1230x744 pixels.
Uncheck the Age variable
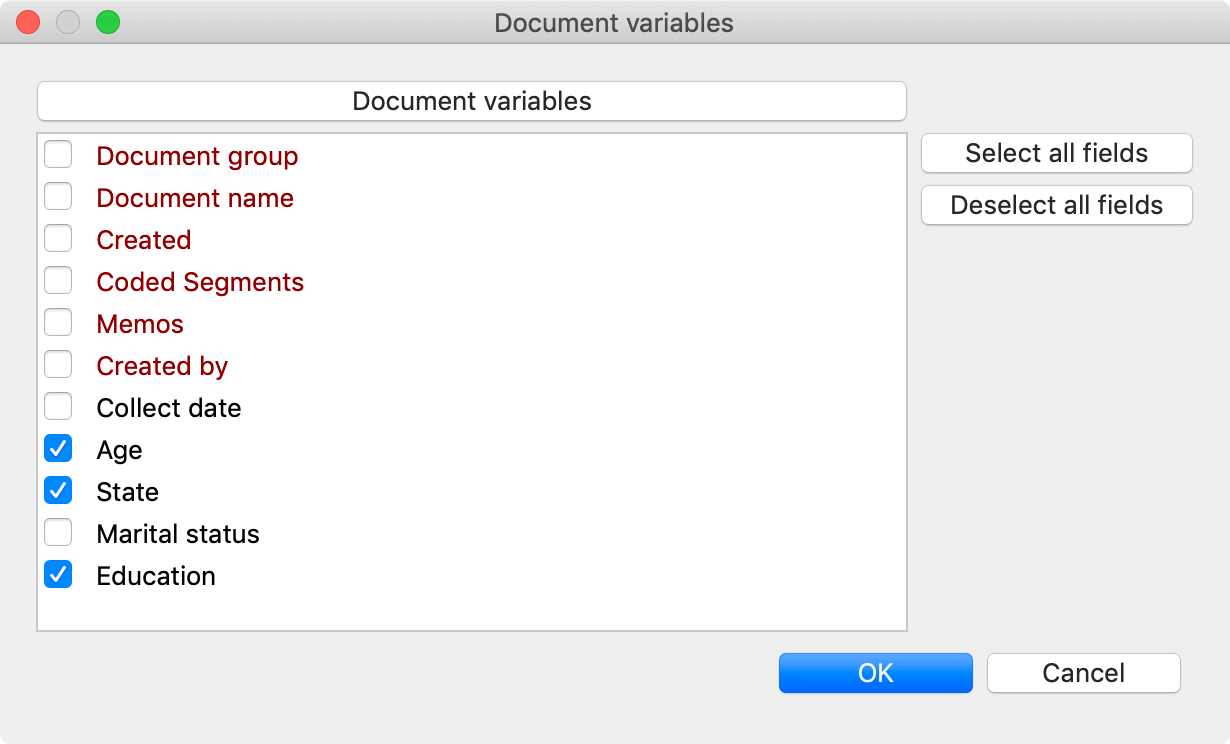pyautogui.click(x=58, y=450)
